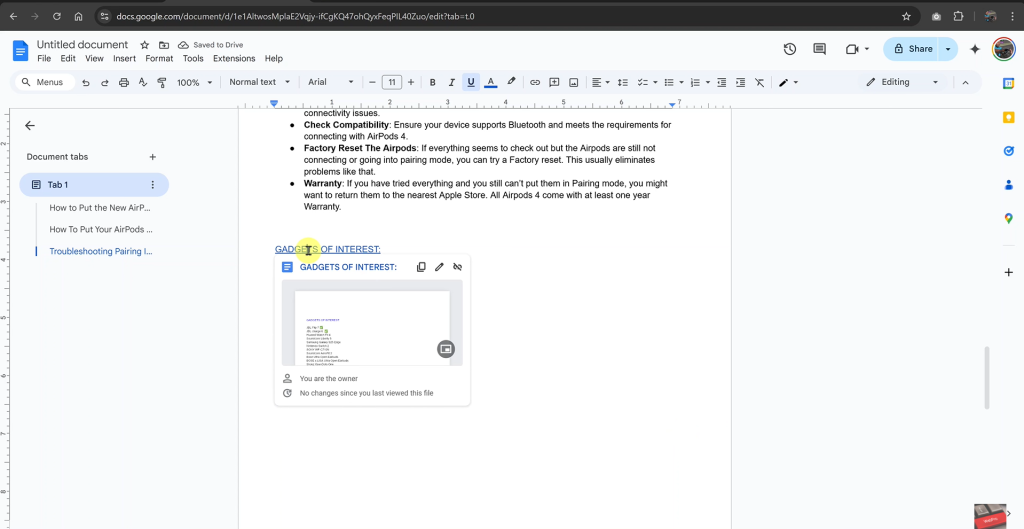Open the Editing mode dropdown

coord(902,82)
